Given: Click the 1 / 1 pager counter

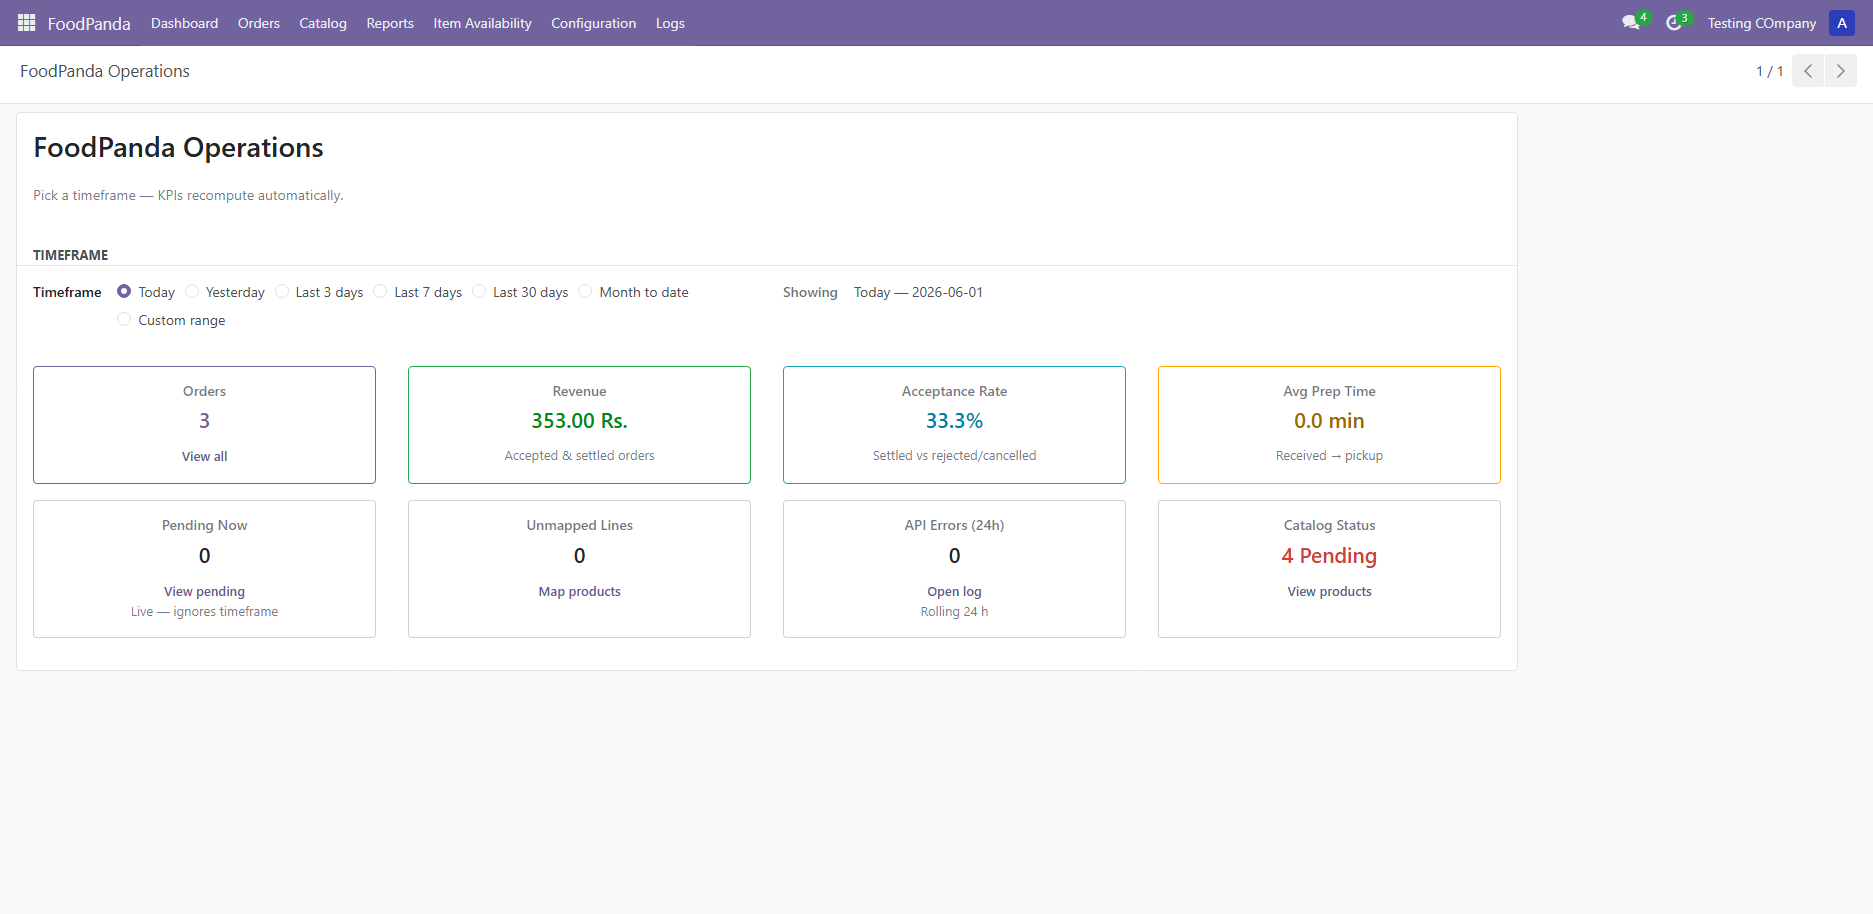Looking at the screenshot, I should pos(1770,71).
